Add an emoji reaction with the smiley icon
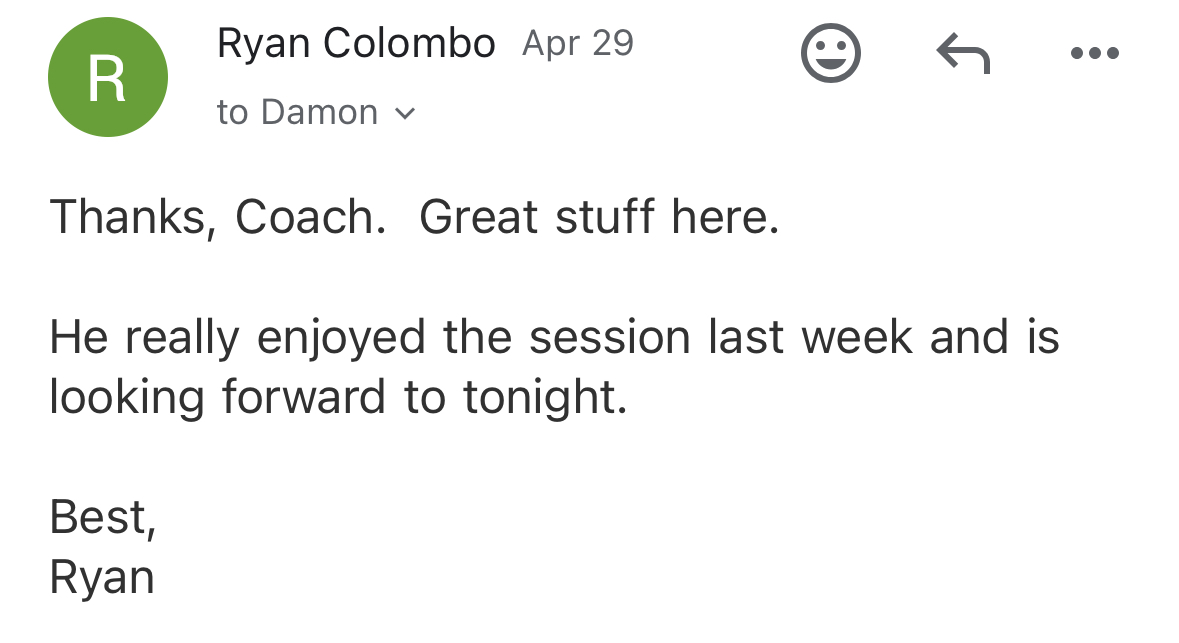 [831, 53]
